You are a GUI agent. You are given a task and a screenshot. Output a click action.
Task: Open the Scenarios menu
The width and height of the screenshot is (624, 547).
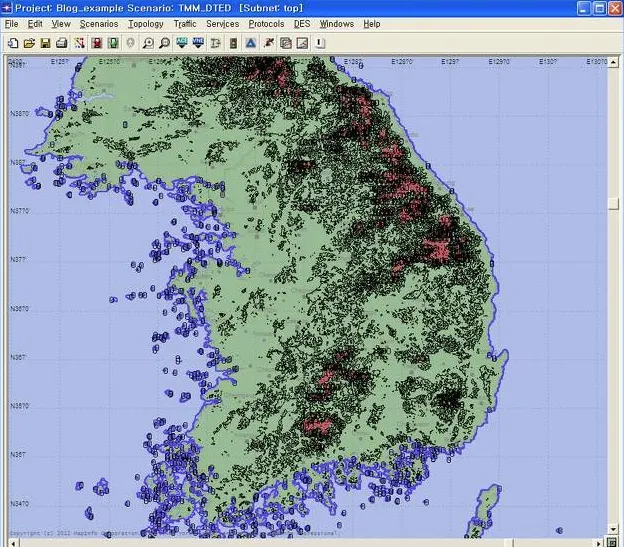coord(99,23)
